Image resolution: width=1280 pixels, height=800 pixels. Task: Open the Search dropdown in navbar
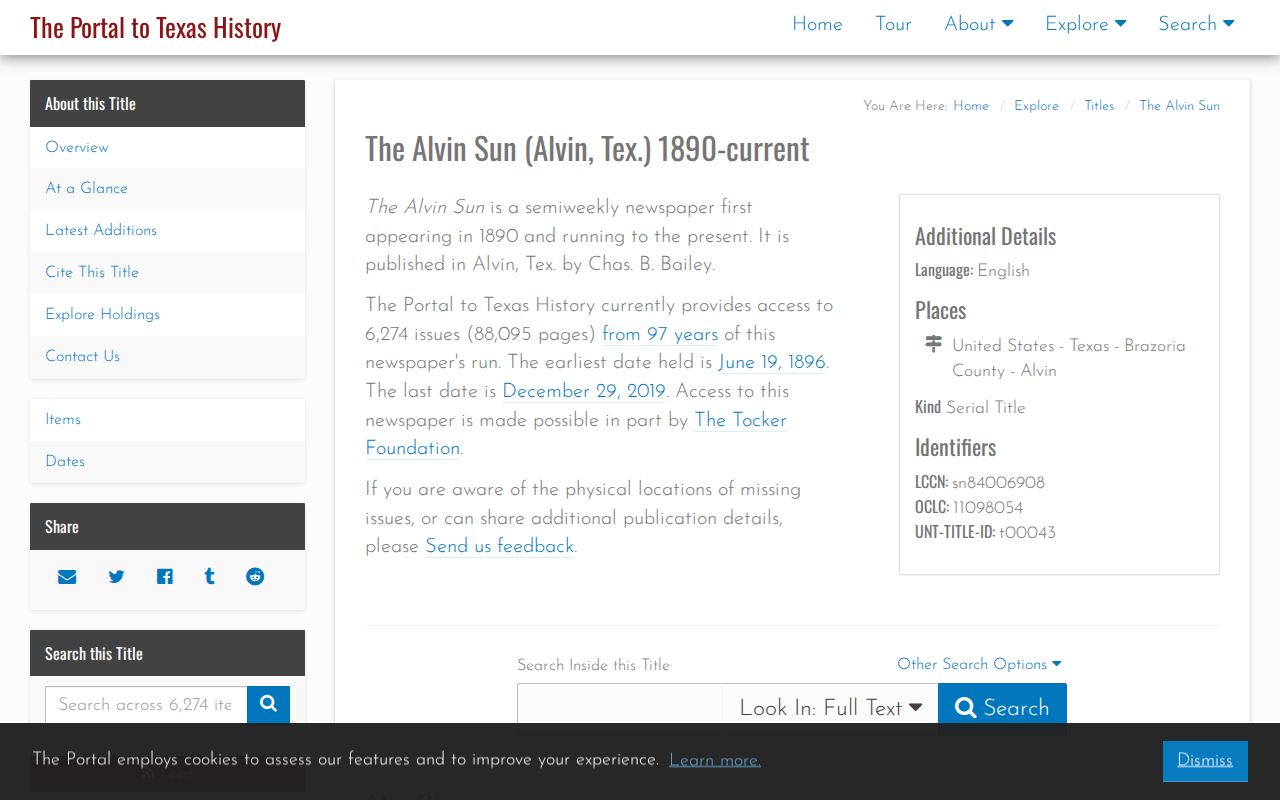(1196, 24)
